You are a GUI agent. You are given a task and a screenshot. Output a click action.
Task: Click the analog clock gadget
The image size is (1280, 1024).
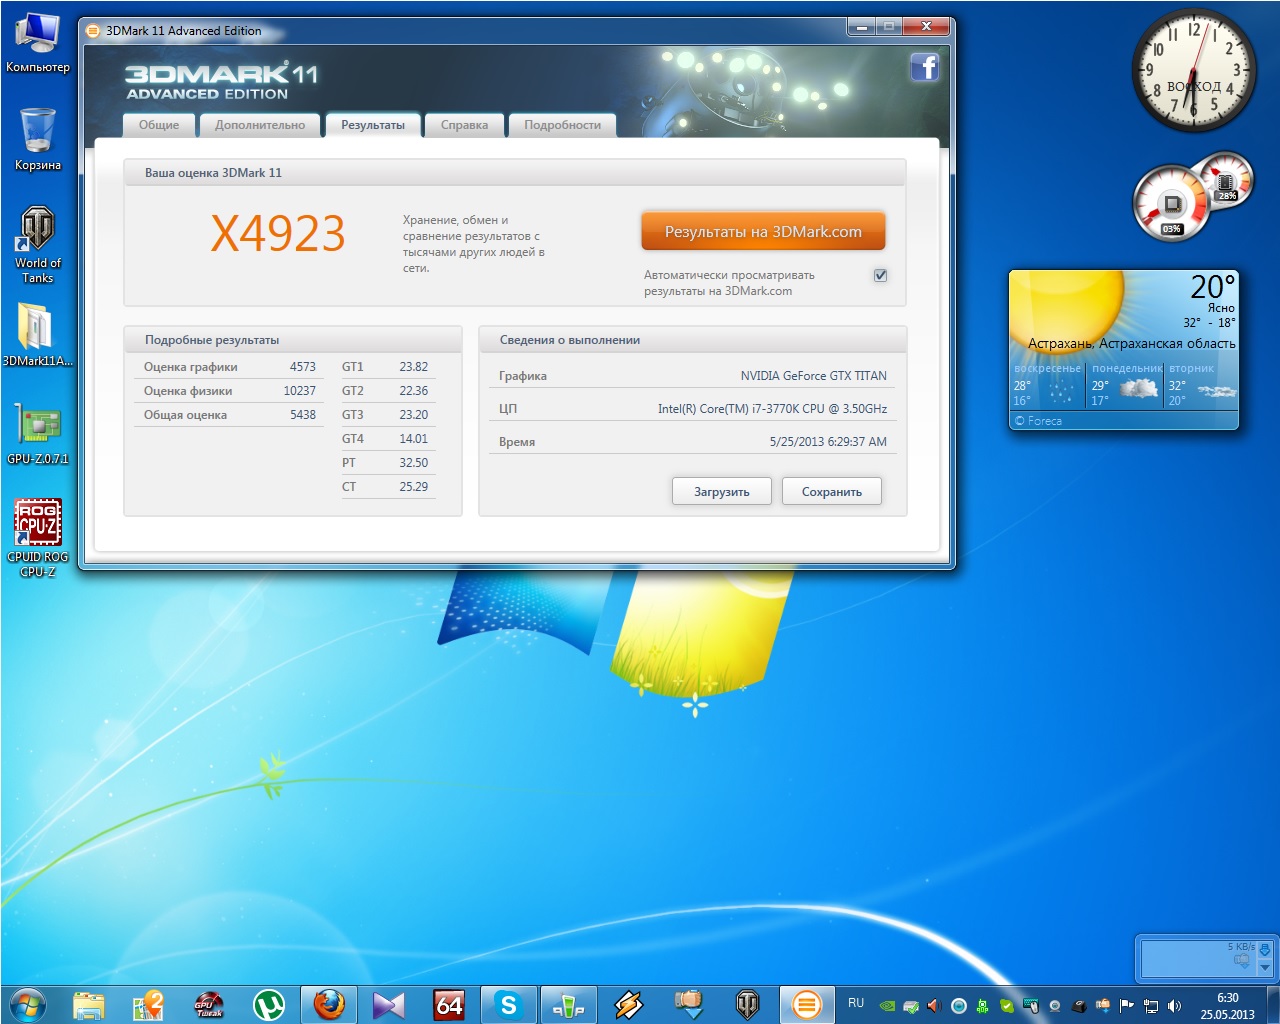click(x=1193, y=70)
